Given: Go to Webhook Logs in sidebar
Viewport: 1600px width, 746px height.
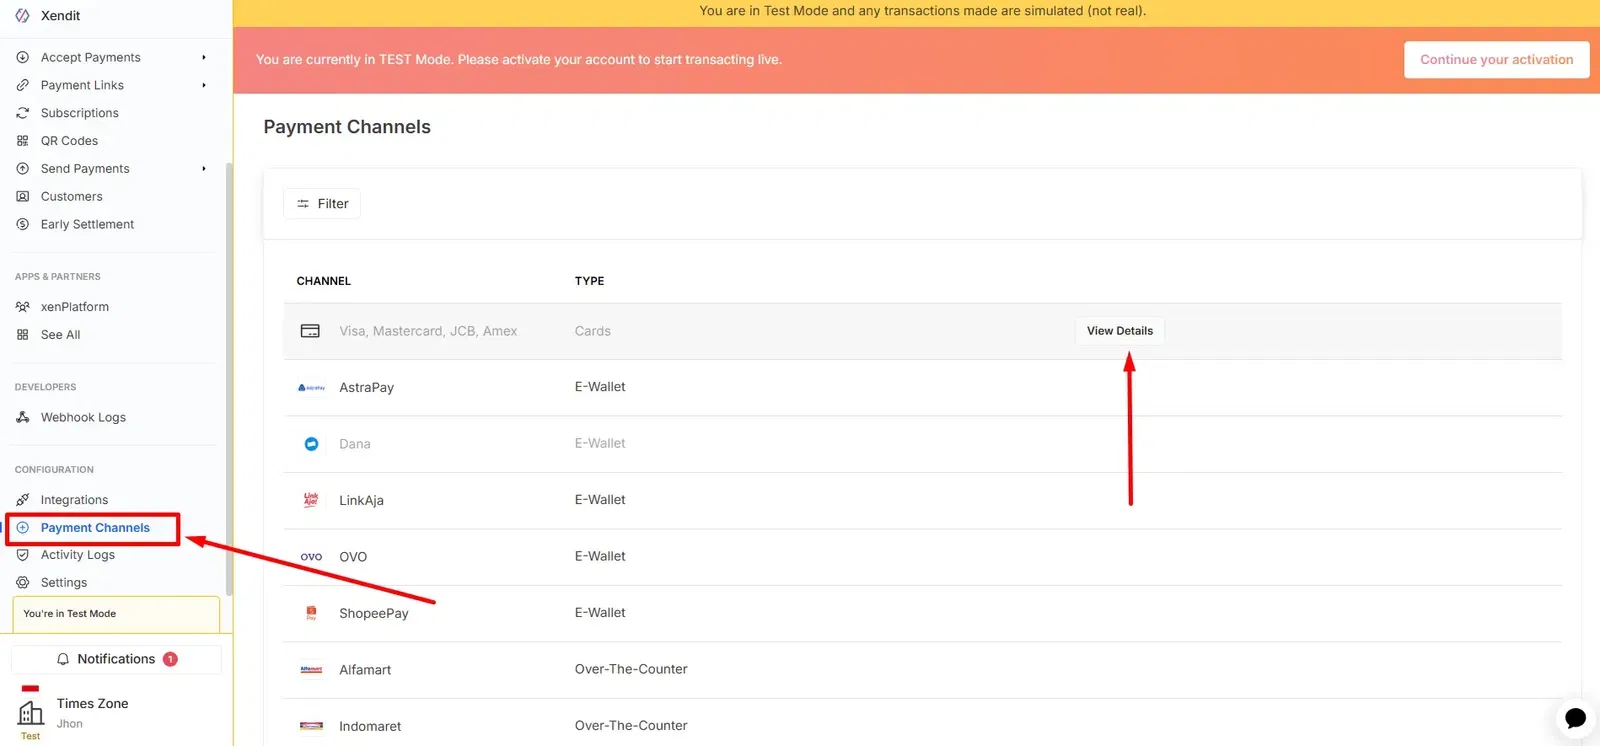Looking at the screenshot, I should click(83, 418).
